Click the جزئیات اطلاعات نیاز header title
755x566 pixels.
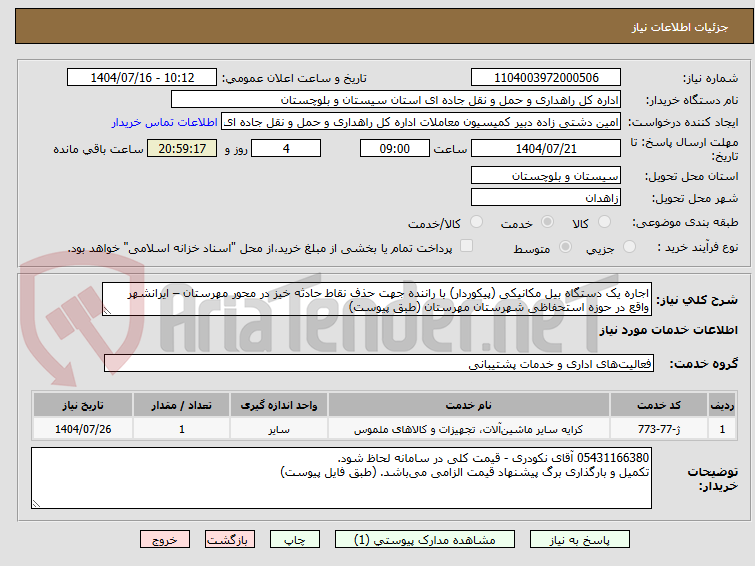680,27
